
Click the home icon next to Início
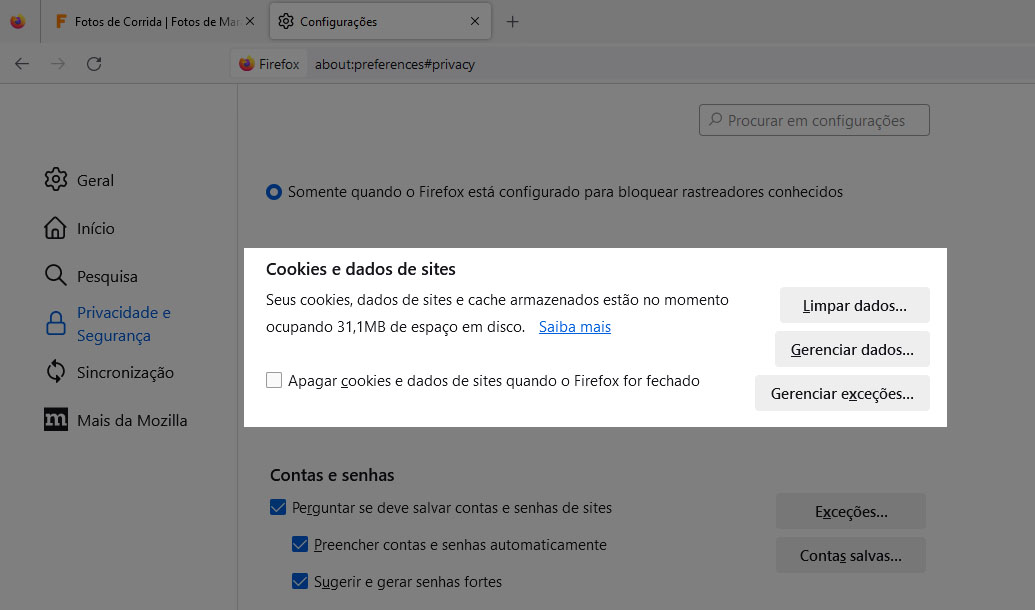(x=55, y=228)
